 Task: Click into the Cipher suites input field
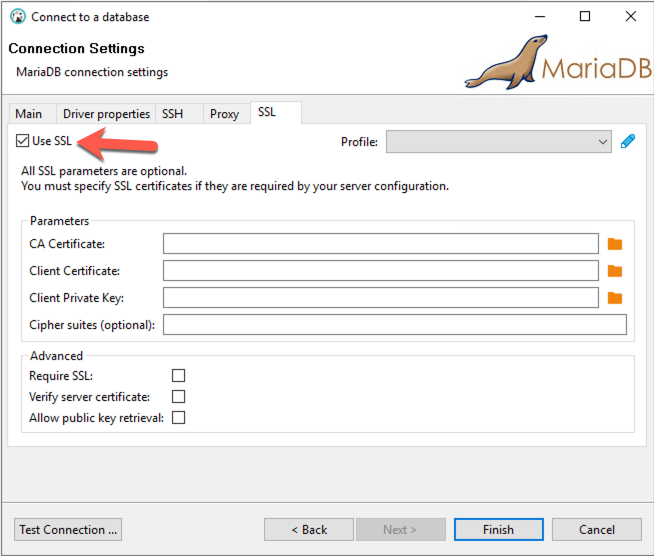pyautogui.click(x=394, y=325)
